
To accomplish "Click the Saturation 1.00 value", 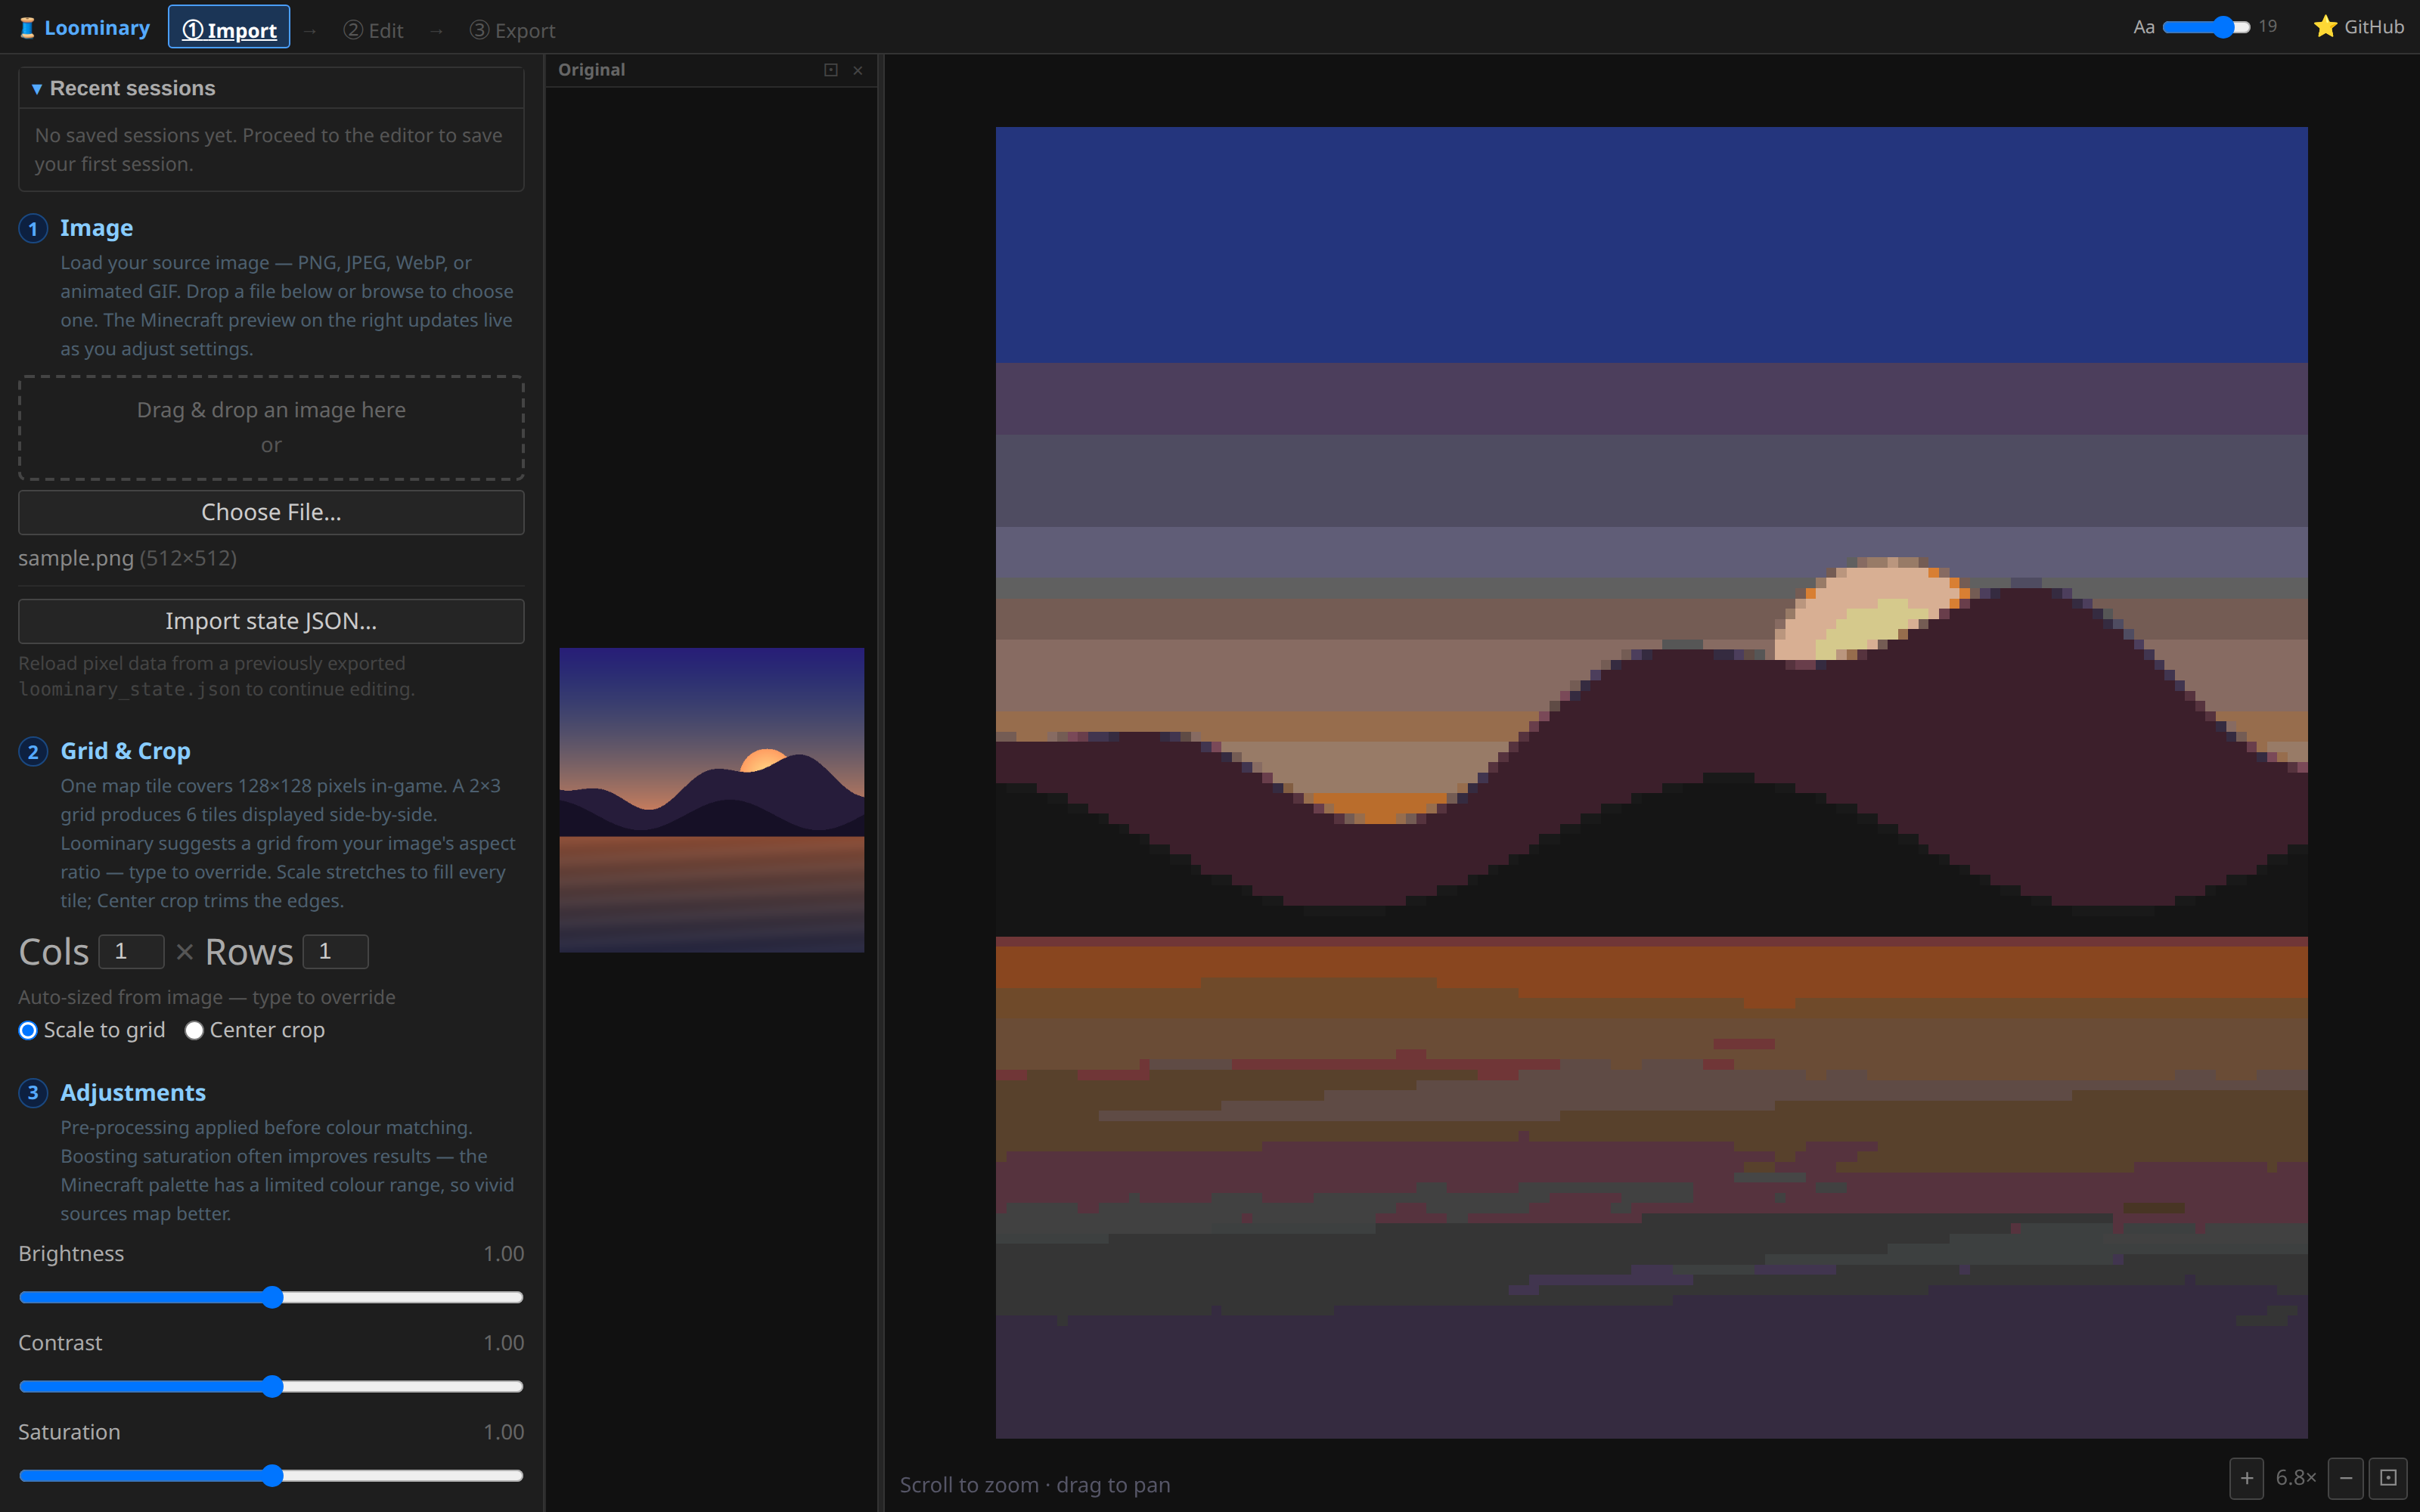I will (503, 1432).
